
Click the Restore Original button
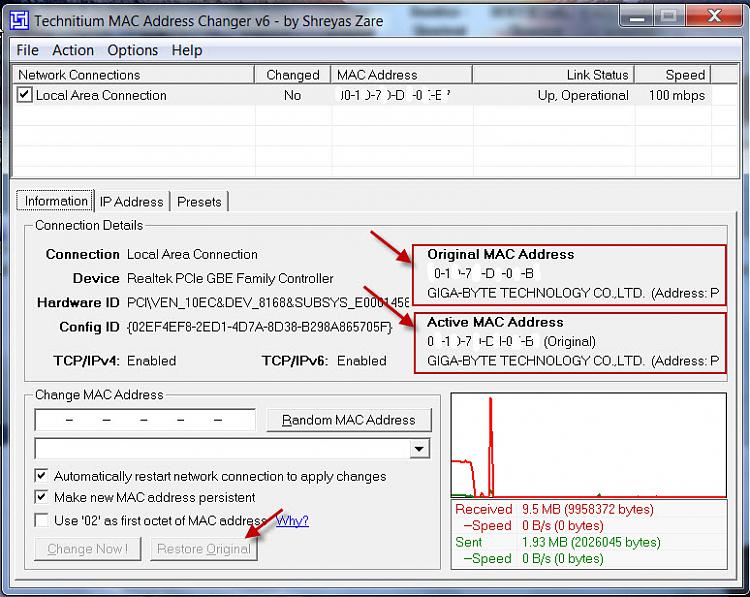[x=204, y=549]
